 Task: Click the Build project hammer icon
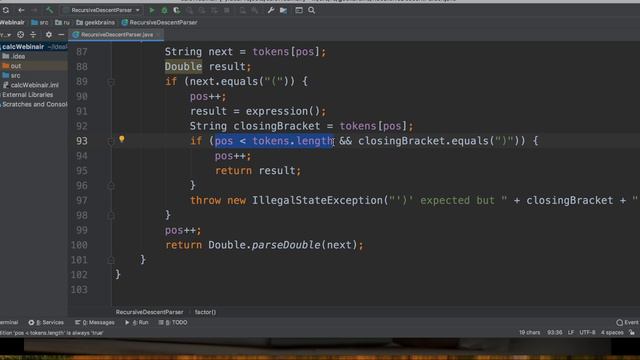coord(49,10)
